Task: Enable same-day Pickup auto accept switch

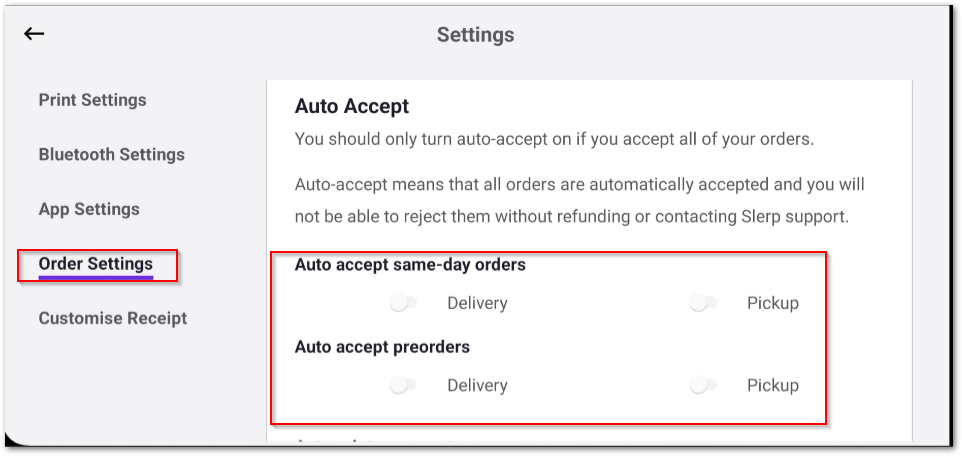Action: coord(704,303)
